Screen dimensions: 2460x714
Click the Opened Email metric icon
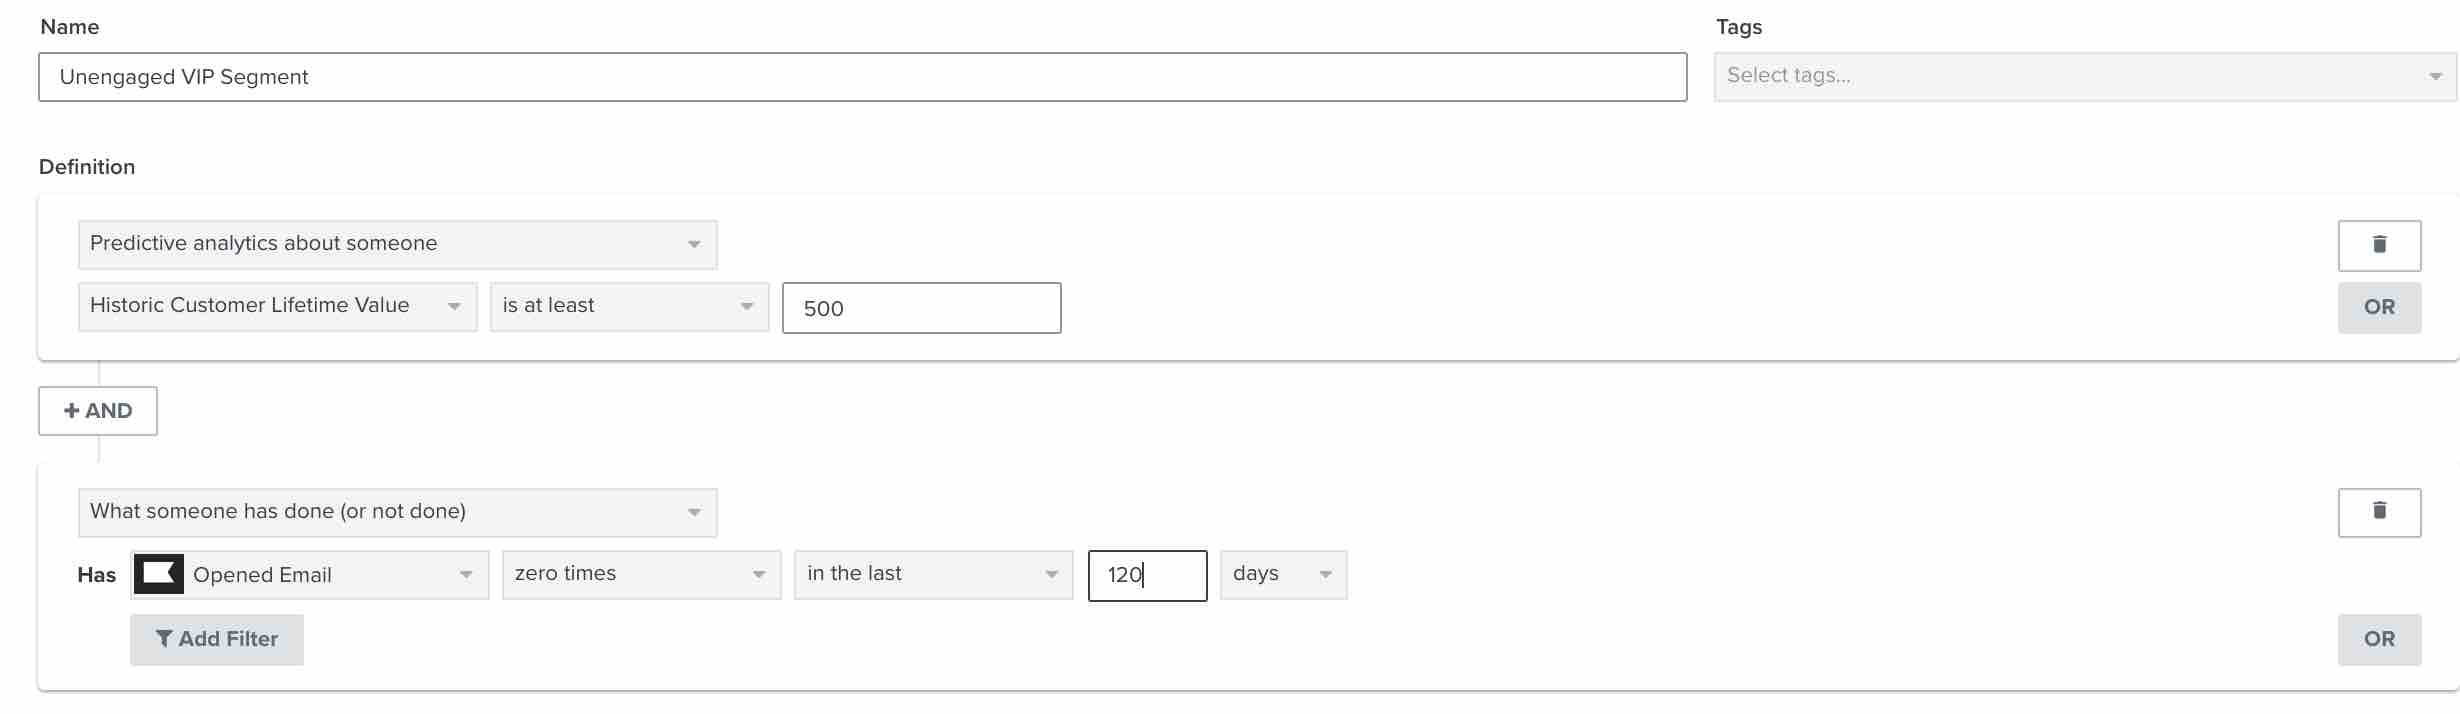tap(158, 573)
